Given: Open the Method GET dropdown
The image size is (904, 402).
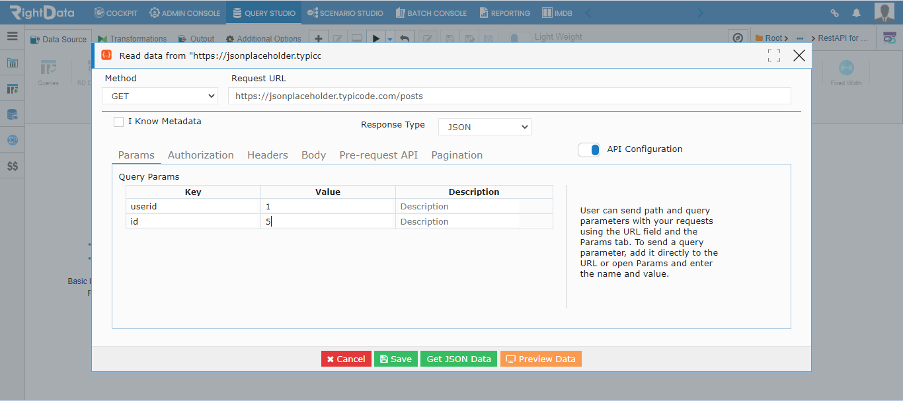Looking at the screenshot, I should click(x=160, y=96).
